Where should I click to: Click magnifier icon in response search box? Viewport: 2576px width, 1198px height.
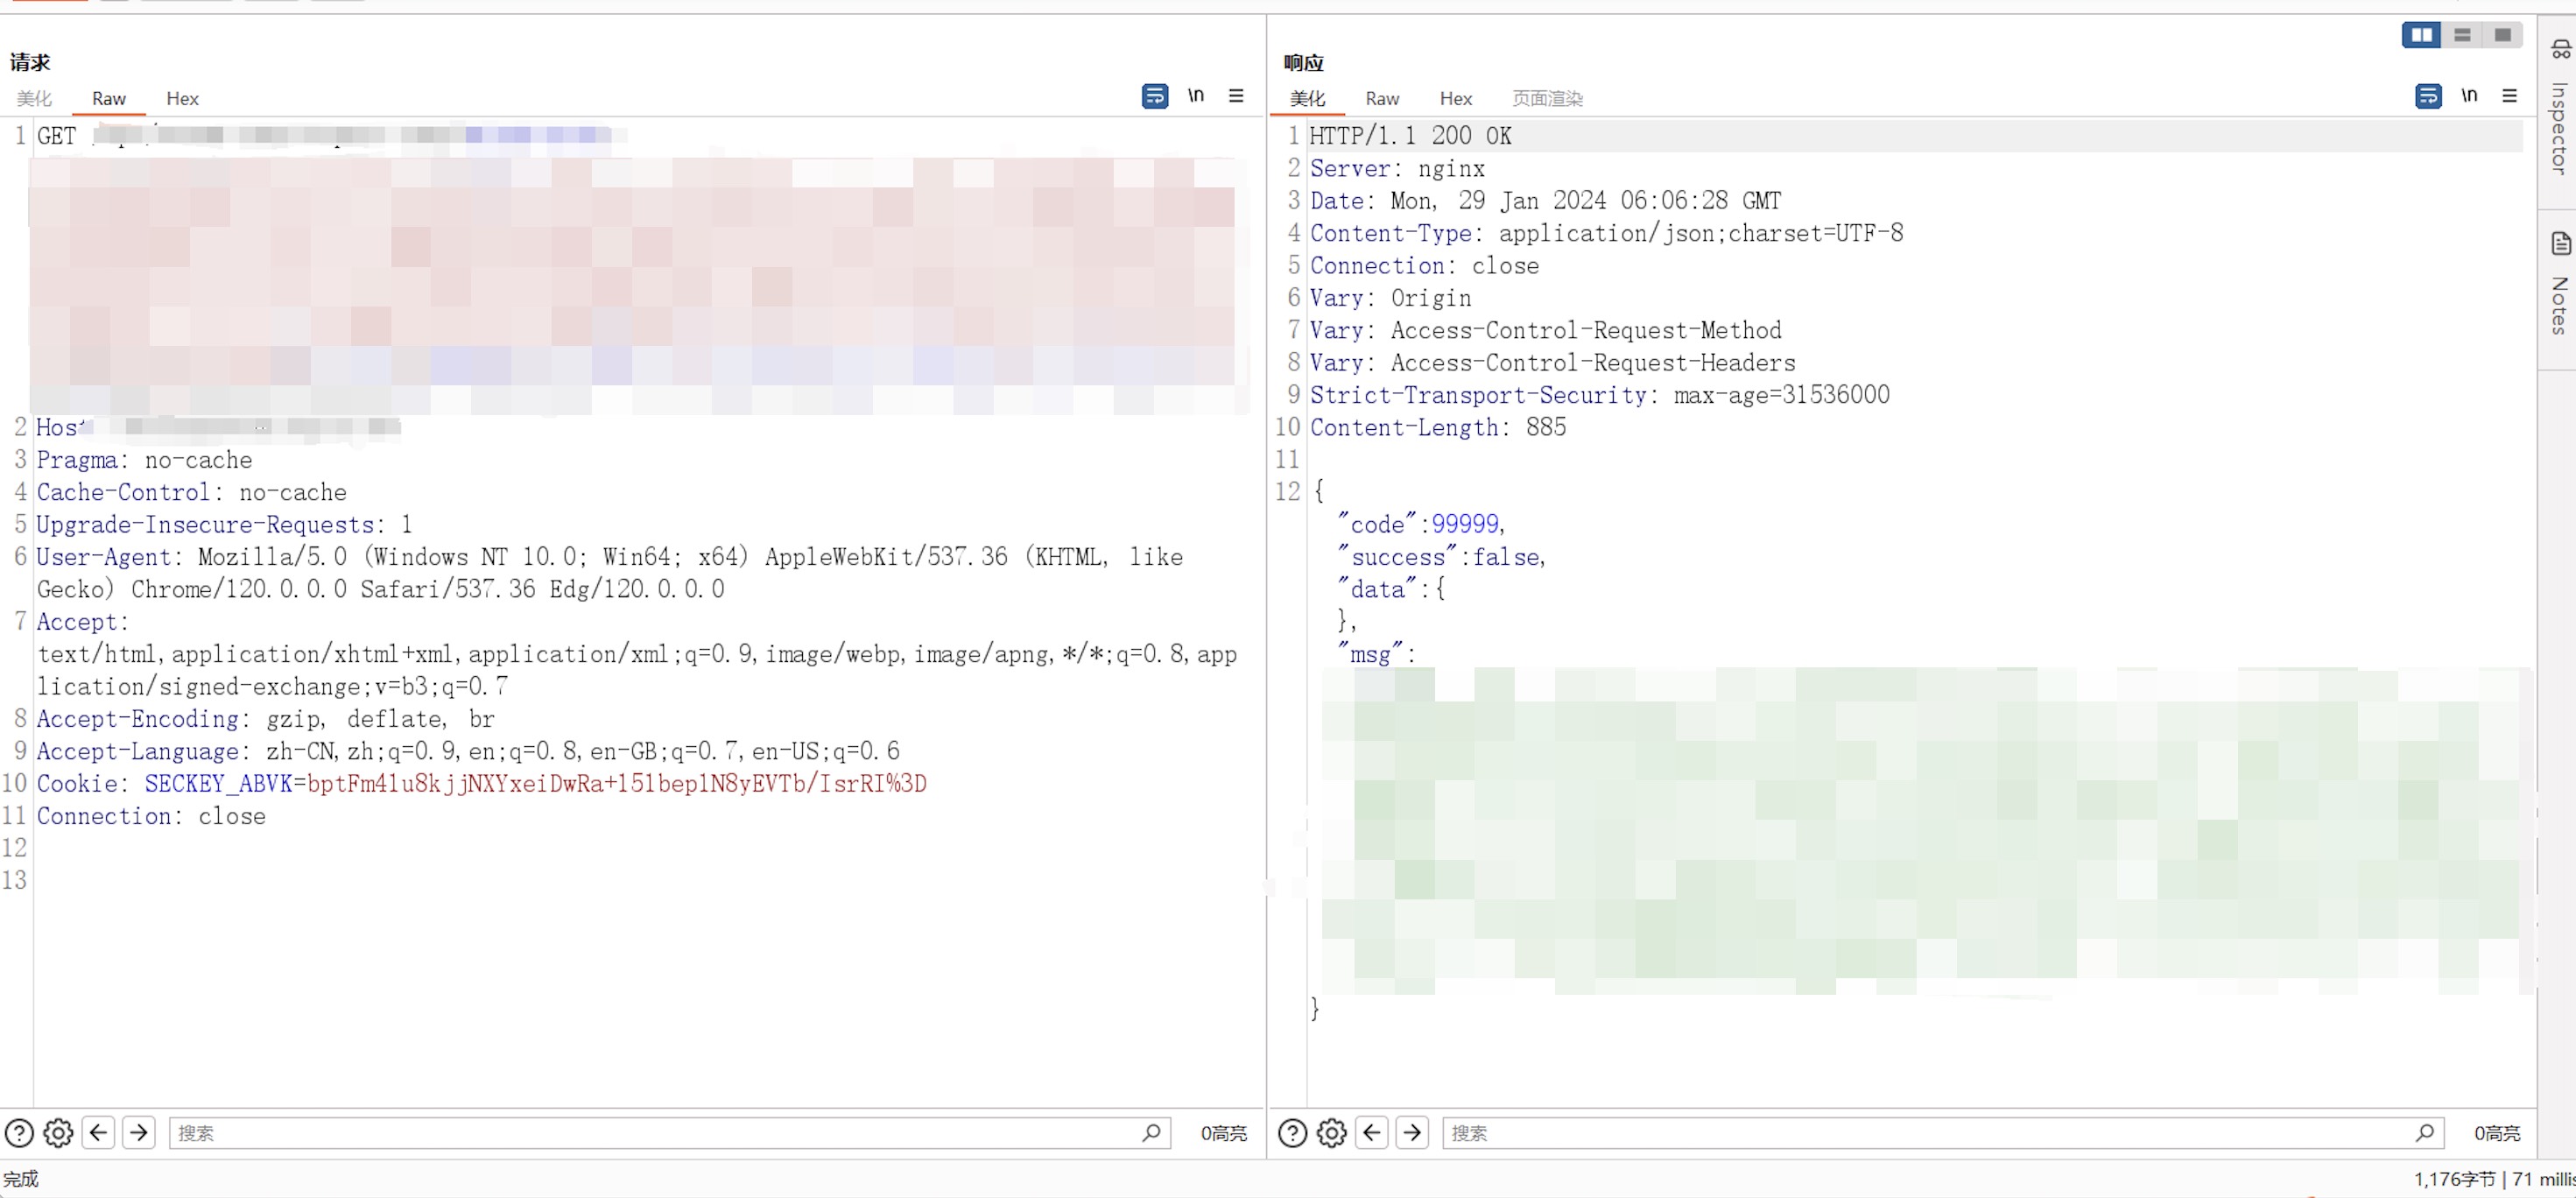click(x=2424, y=1133)
